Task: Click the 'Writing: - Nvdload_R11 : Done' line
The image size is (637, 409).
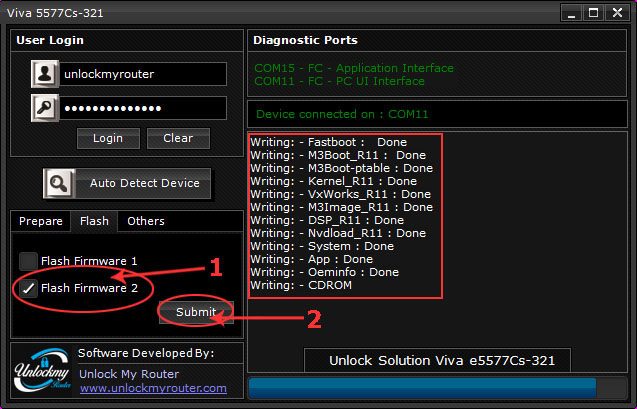Action: point(338,233)
